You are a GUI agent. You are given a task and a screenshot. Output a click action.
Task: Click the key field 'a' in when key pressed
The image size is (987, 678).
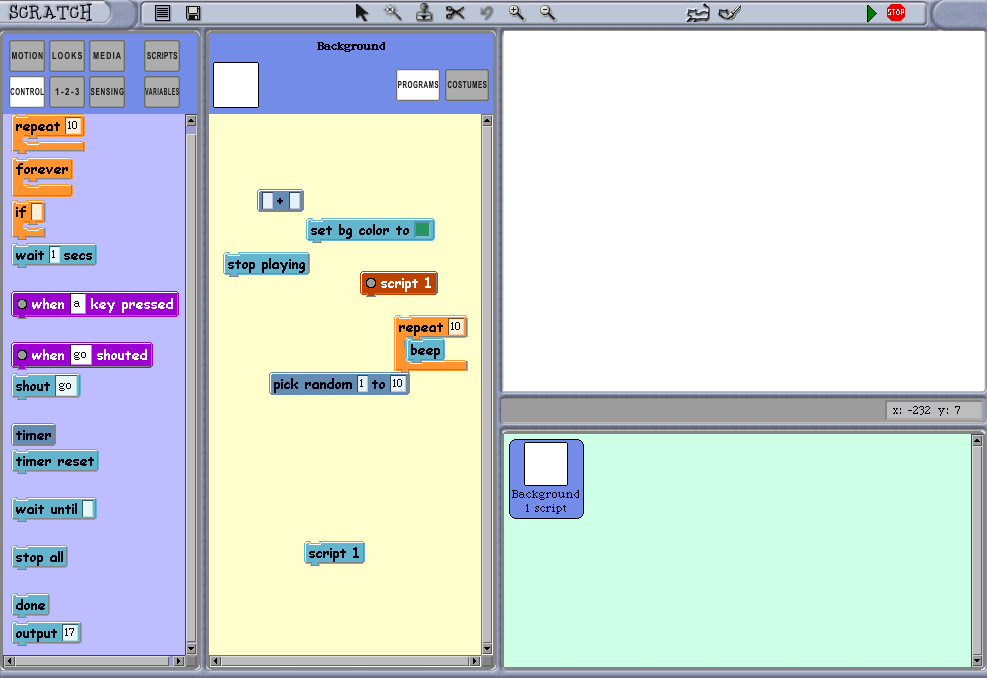tap(77, 304)
